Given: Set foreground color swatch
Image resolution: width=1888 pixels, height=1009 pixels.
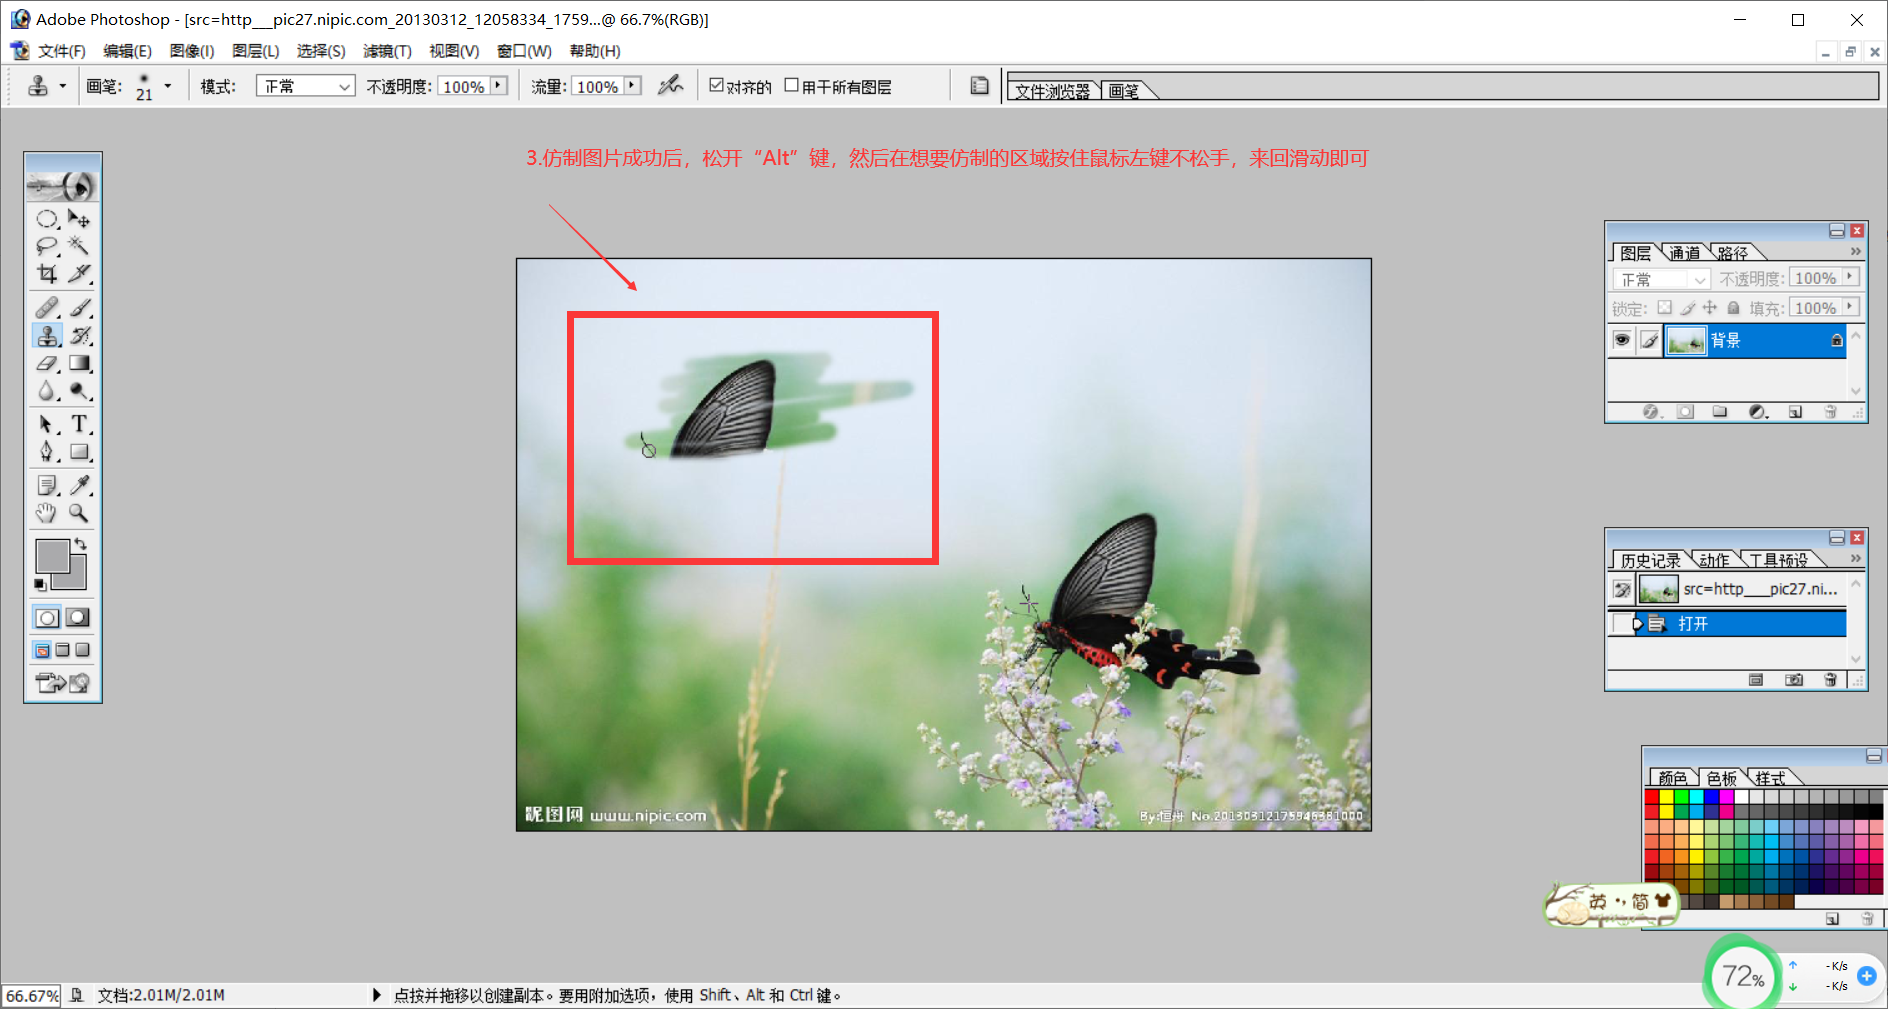Looking at the screenshot, I should coord(52,556).
